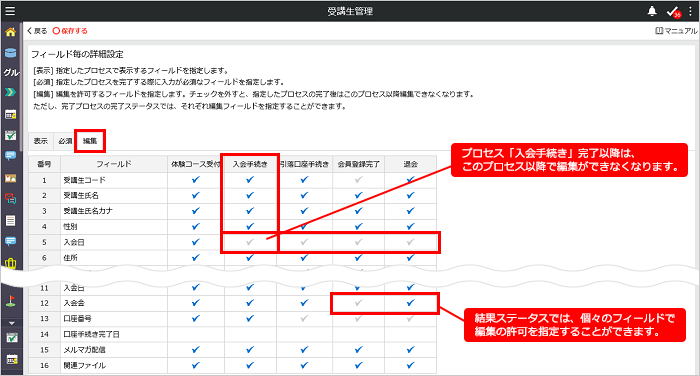Select the メルマガ配信 field name
This screenshot has width=700, height=376.
point(84,350)
